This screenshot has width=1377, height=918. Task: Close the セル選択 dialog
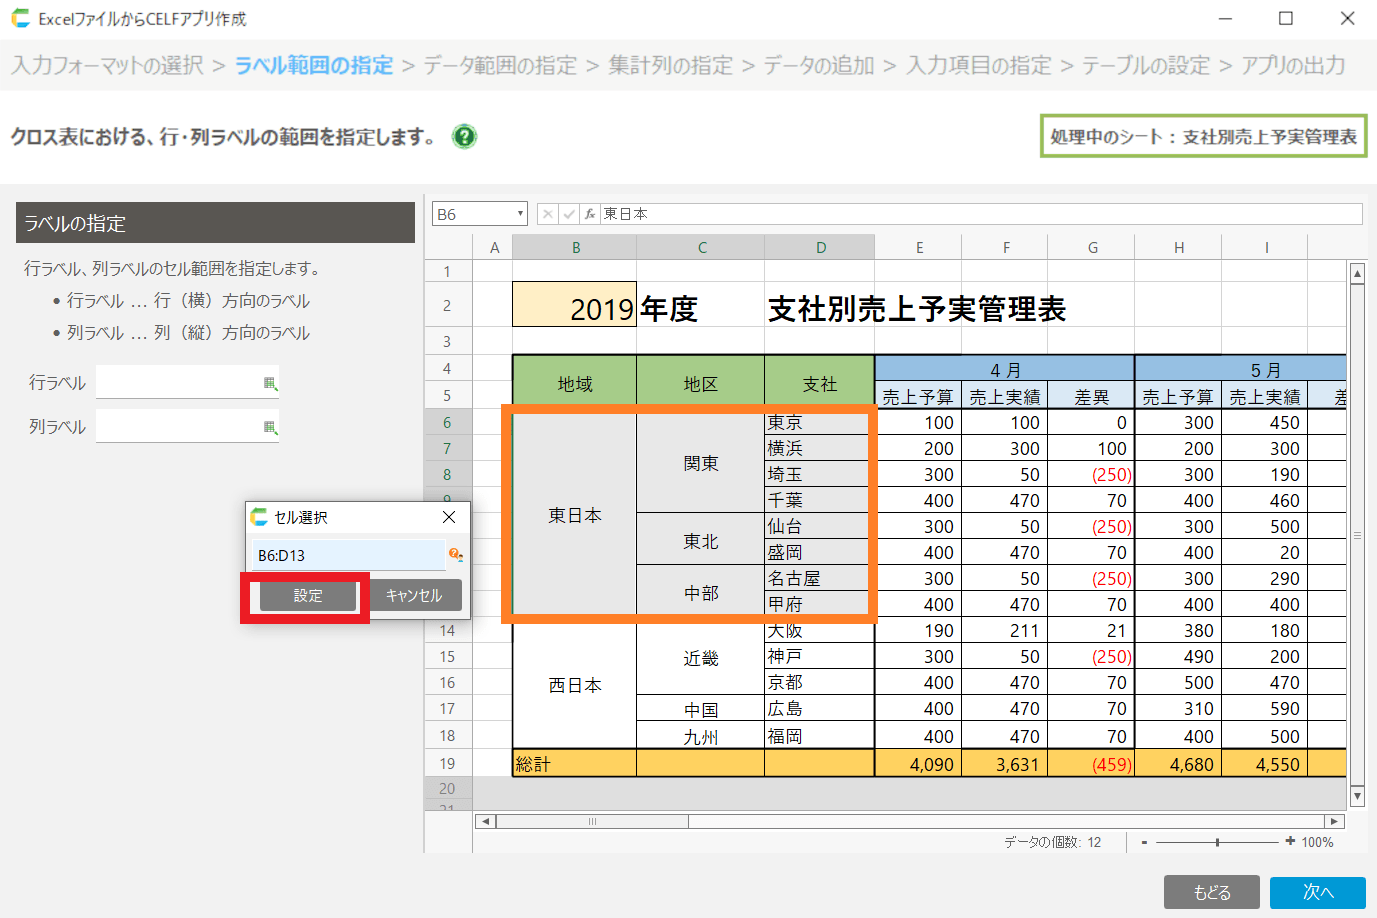[x=449, y=517]
